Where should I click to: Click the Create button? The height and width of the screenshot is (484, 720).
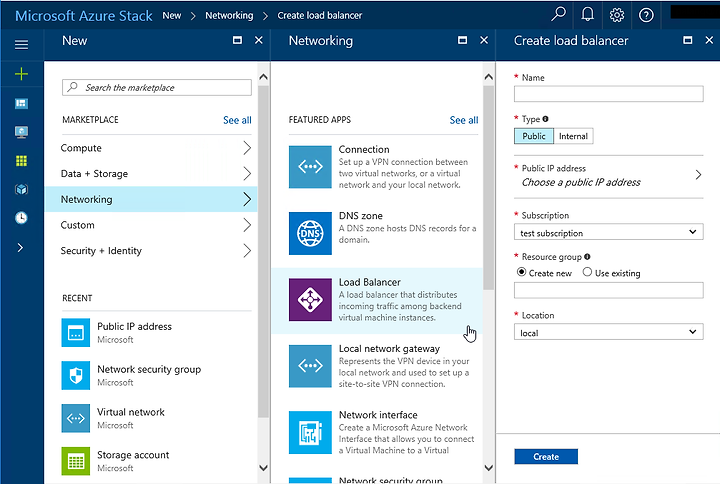click(x=546, y=457)
